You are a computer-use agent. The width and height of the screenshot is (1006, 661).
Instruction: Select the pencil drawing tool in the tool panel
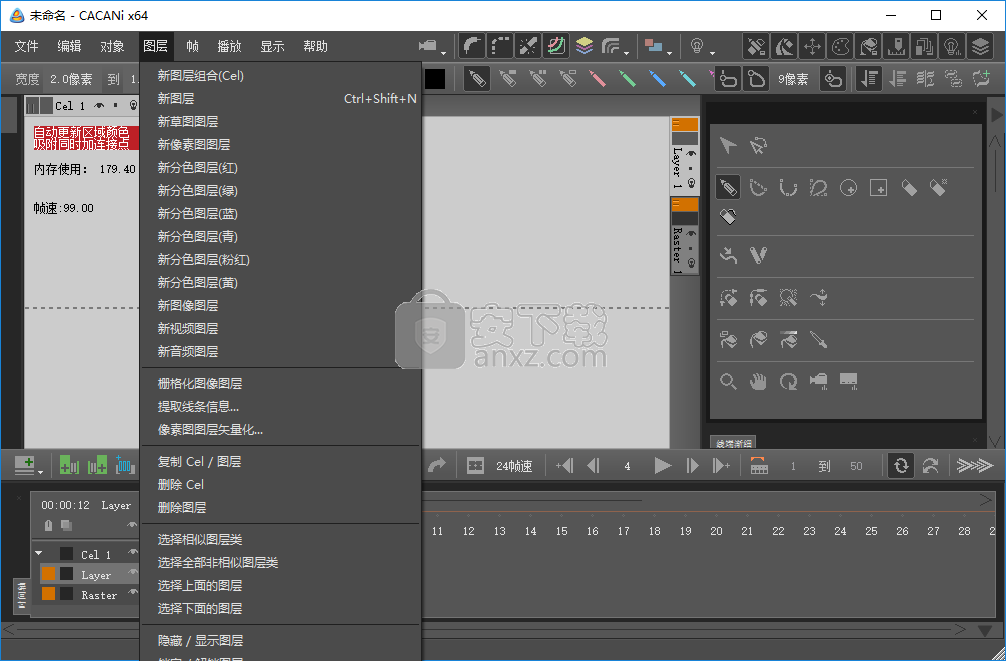tap(728, 187)
